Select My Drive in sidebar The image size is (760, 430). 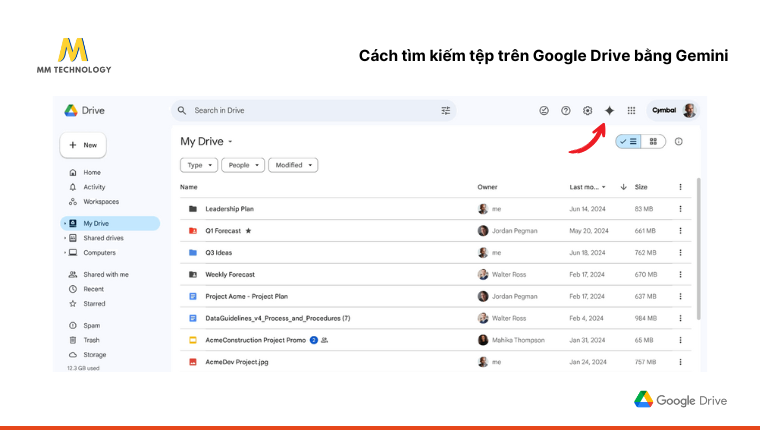(111, 223)
